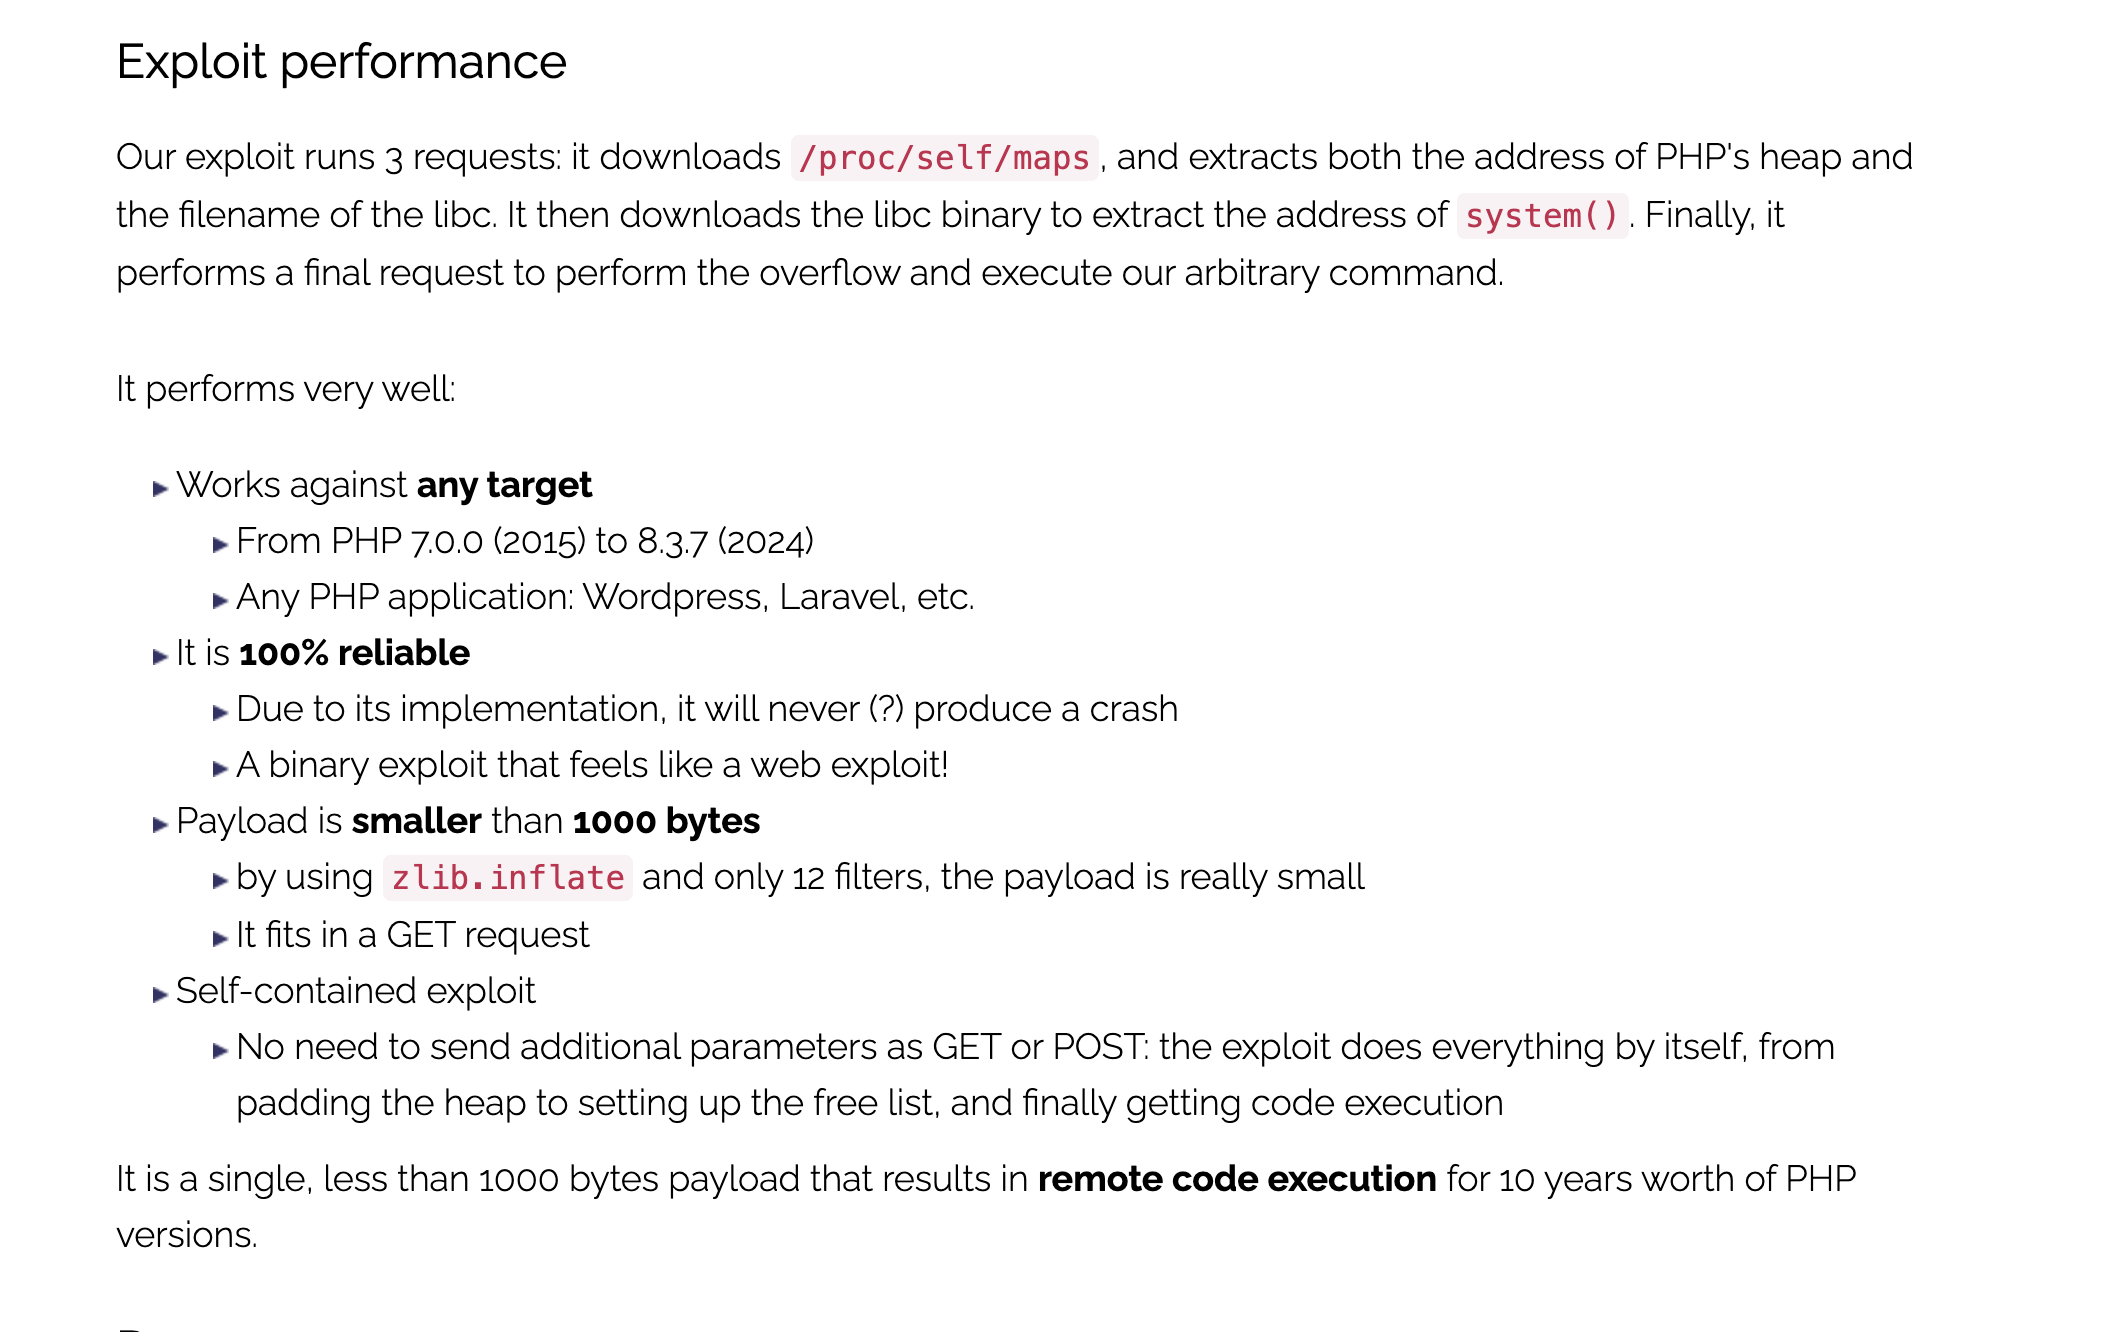This screenshot has height=1332, width=2116.
Task: Click the arrow bullet before "No need to send"
Action: click(220, 1050)
